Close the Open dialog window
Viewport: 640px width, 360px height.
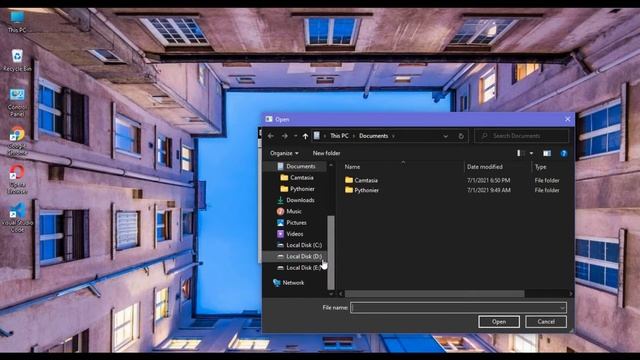pyautogui.click(x=567, y=119)
